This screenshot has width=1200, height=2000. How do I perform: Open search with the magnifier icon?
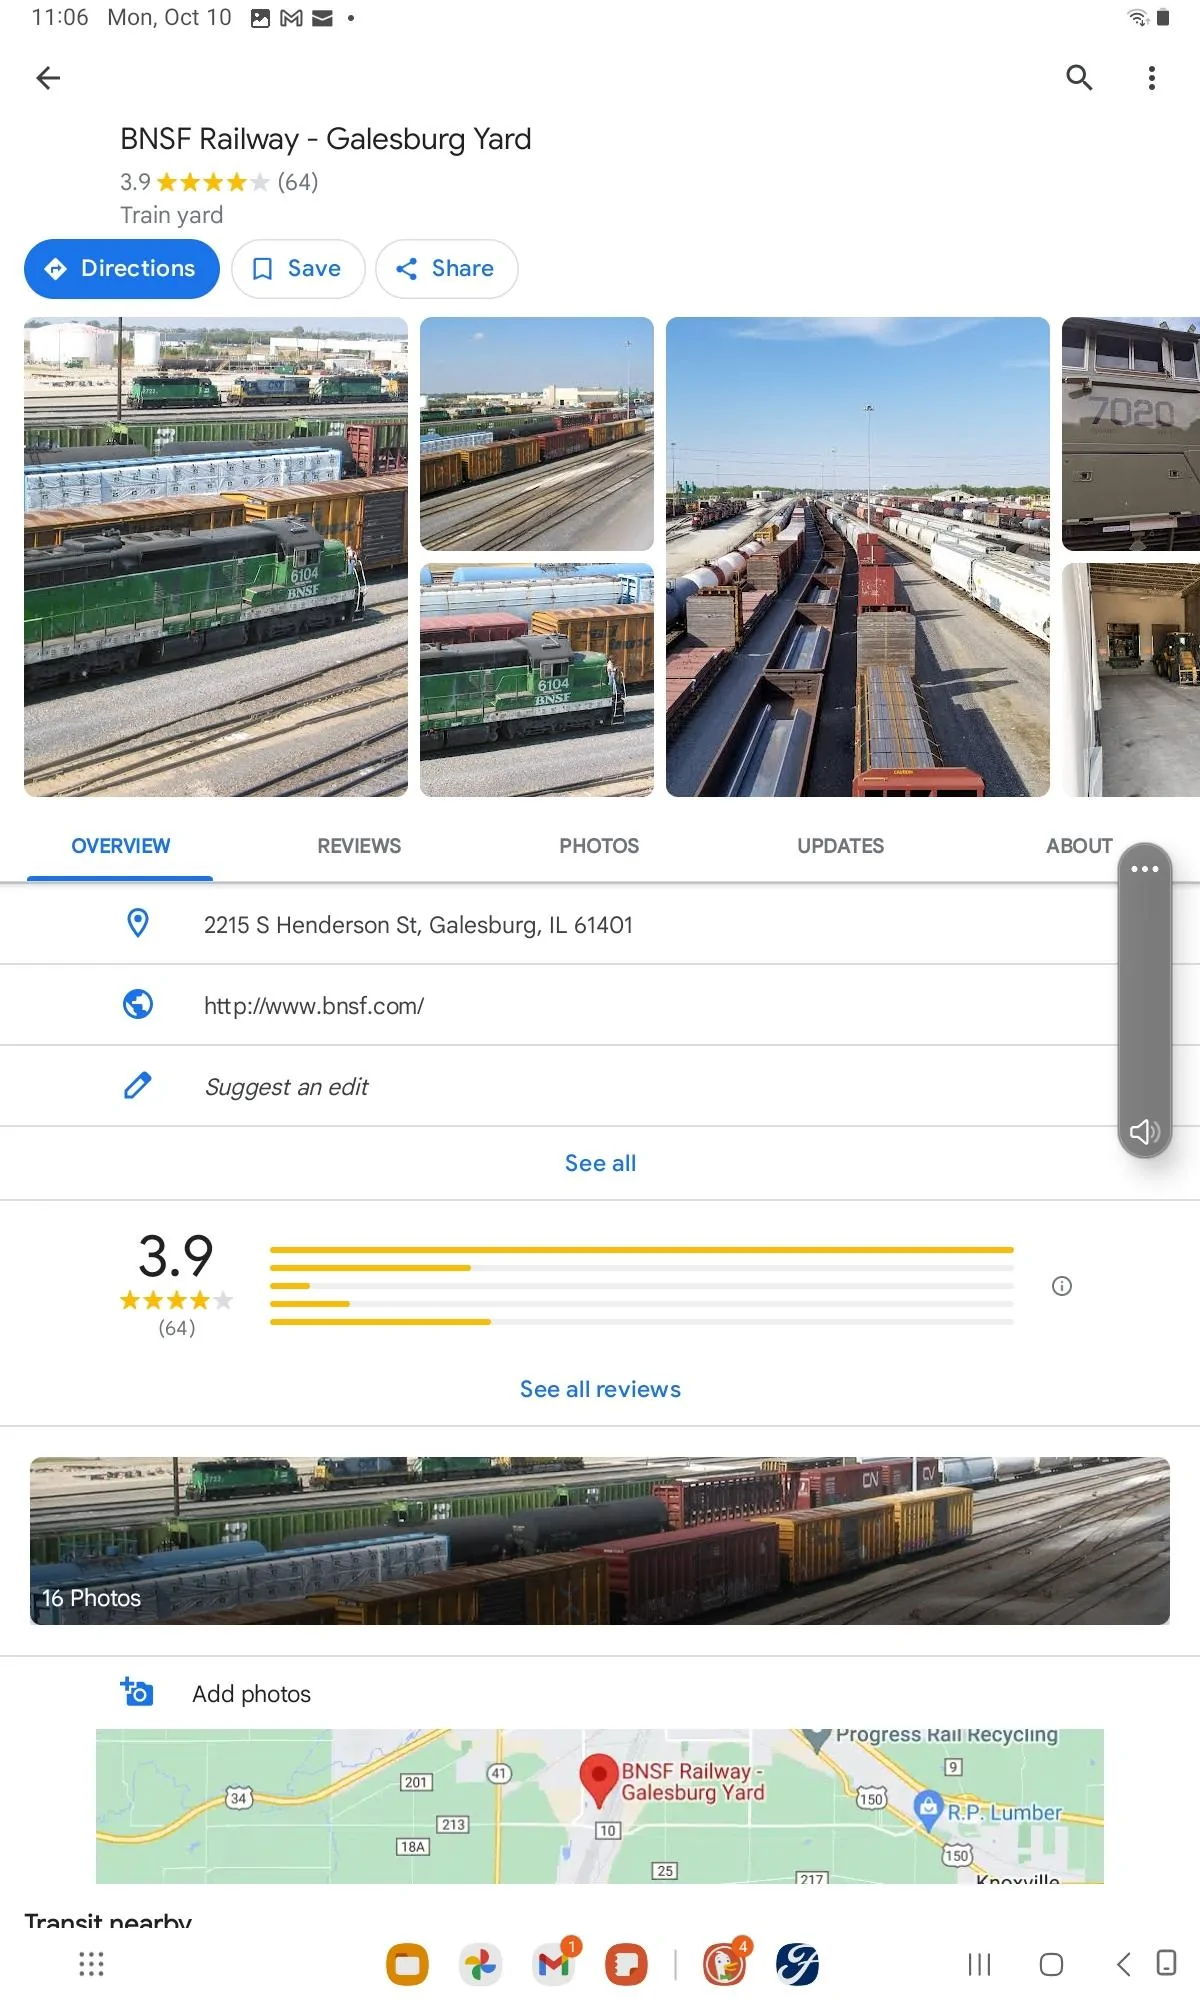click(x=1079, y=78)
